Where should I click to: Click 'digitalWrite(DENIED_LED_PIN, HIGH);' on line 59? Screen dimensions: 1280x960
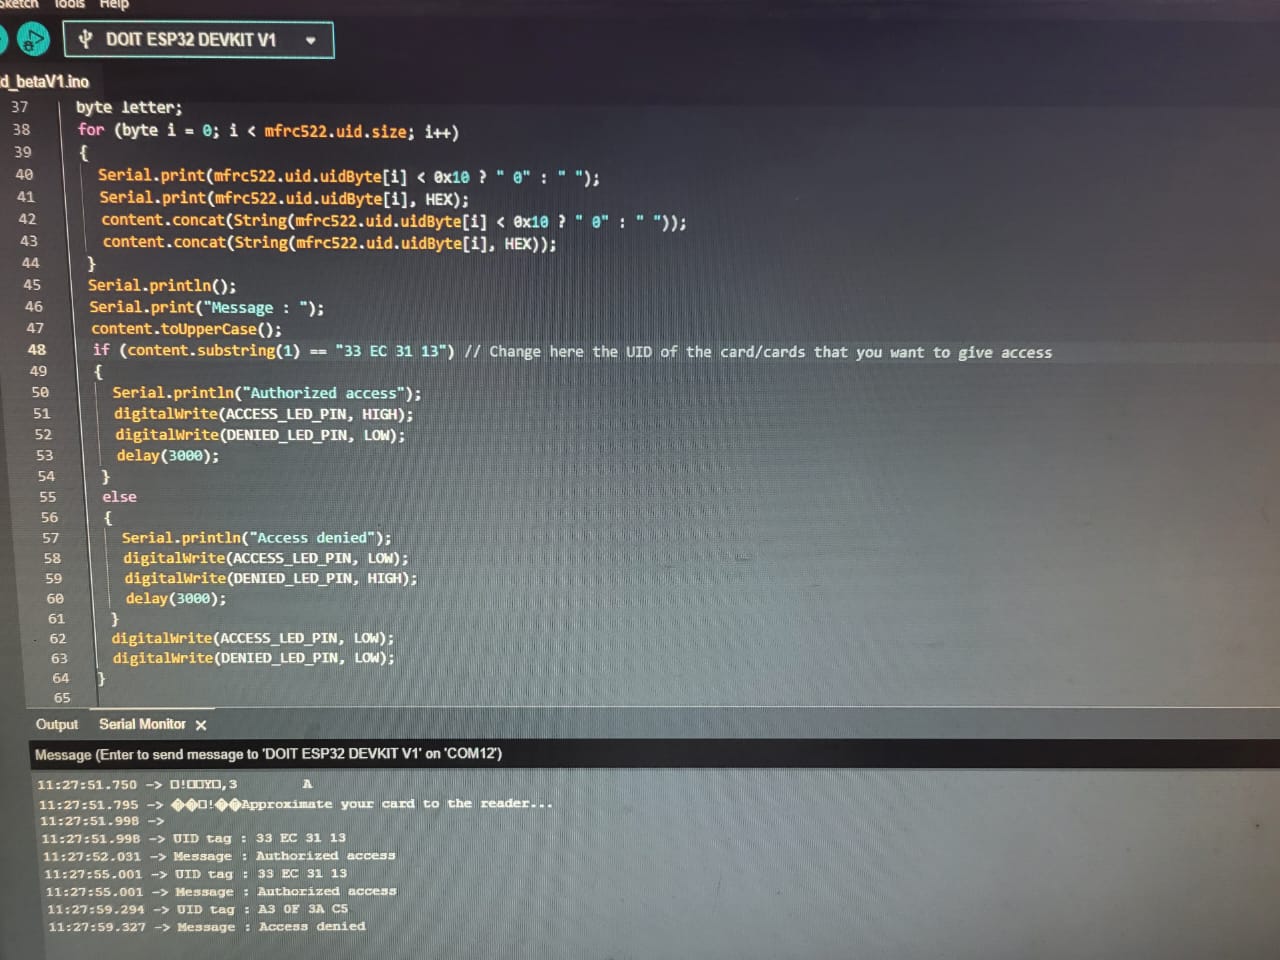tap(271, 578)
